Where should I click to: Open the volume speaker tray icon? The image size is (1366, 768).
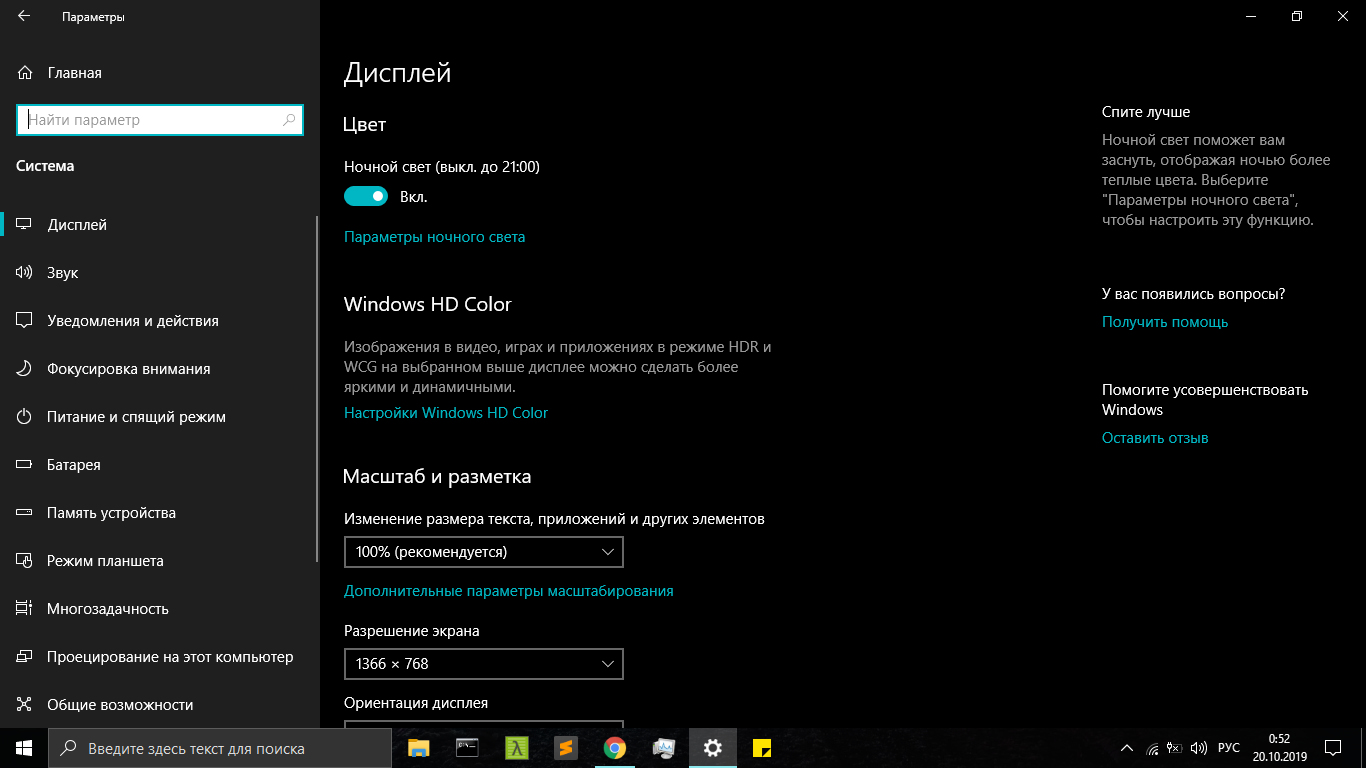[x=1199, y=748]
